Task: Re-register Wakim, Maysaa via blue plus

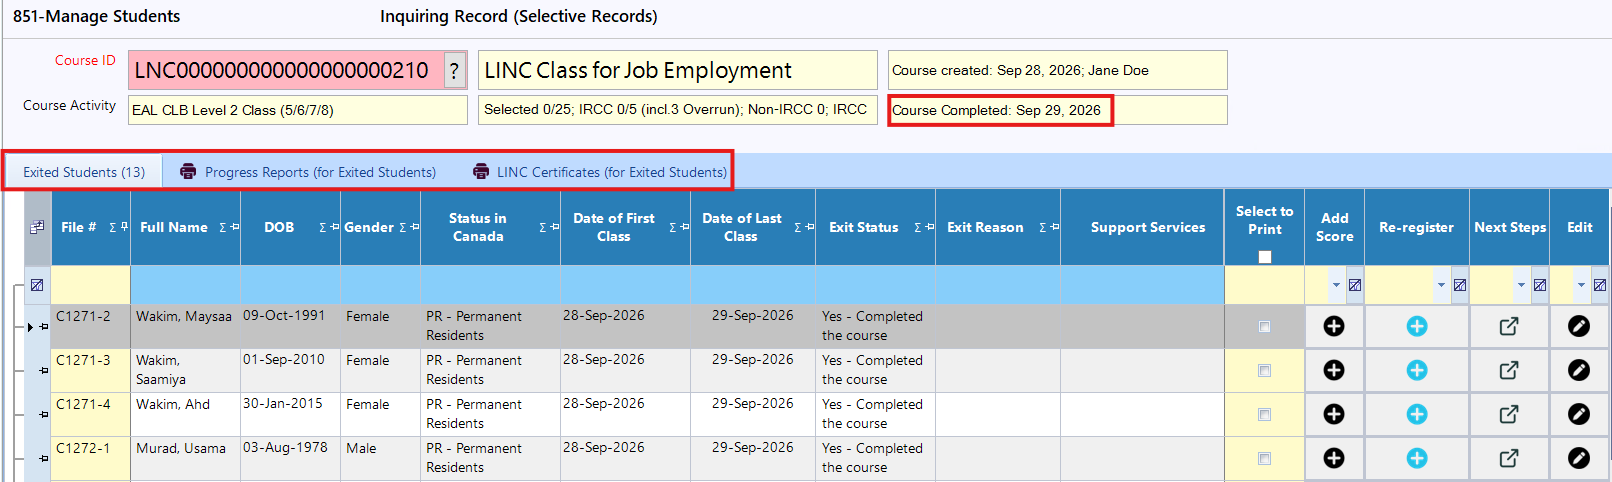Action: point(1417,326)
